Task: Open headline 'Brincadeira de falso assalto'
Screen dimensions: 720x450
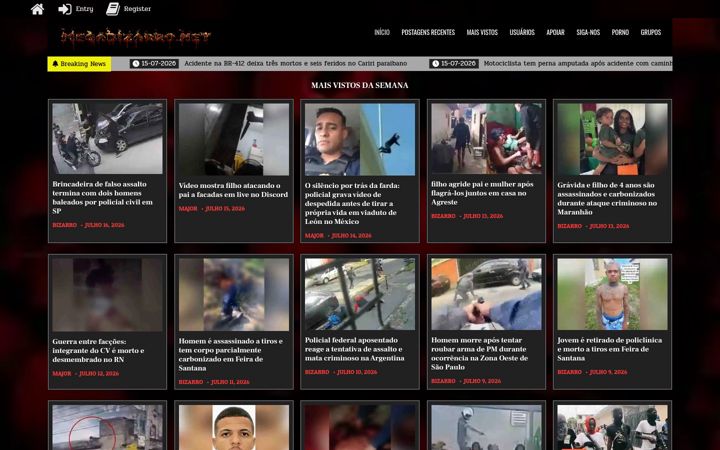Action: click(102, 197)
